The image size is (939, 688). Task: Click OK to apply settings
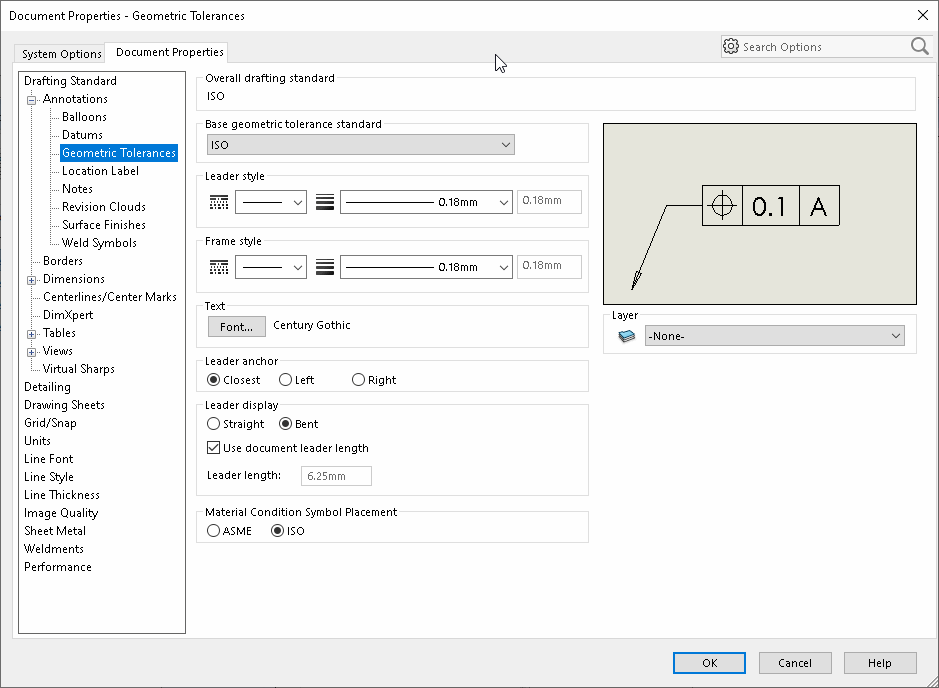tap(709, 663)
